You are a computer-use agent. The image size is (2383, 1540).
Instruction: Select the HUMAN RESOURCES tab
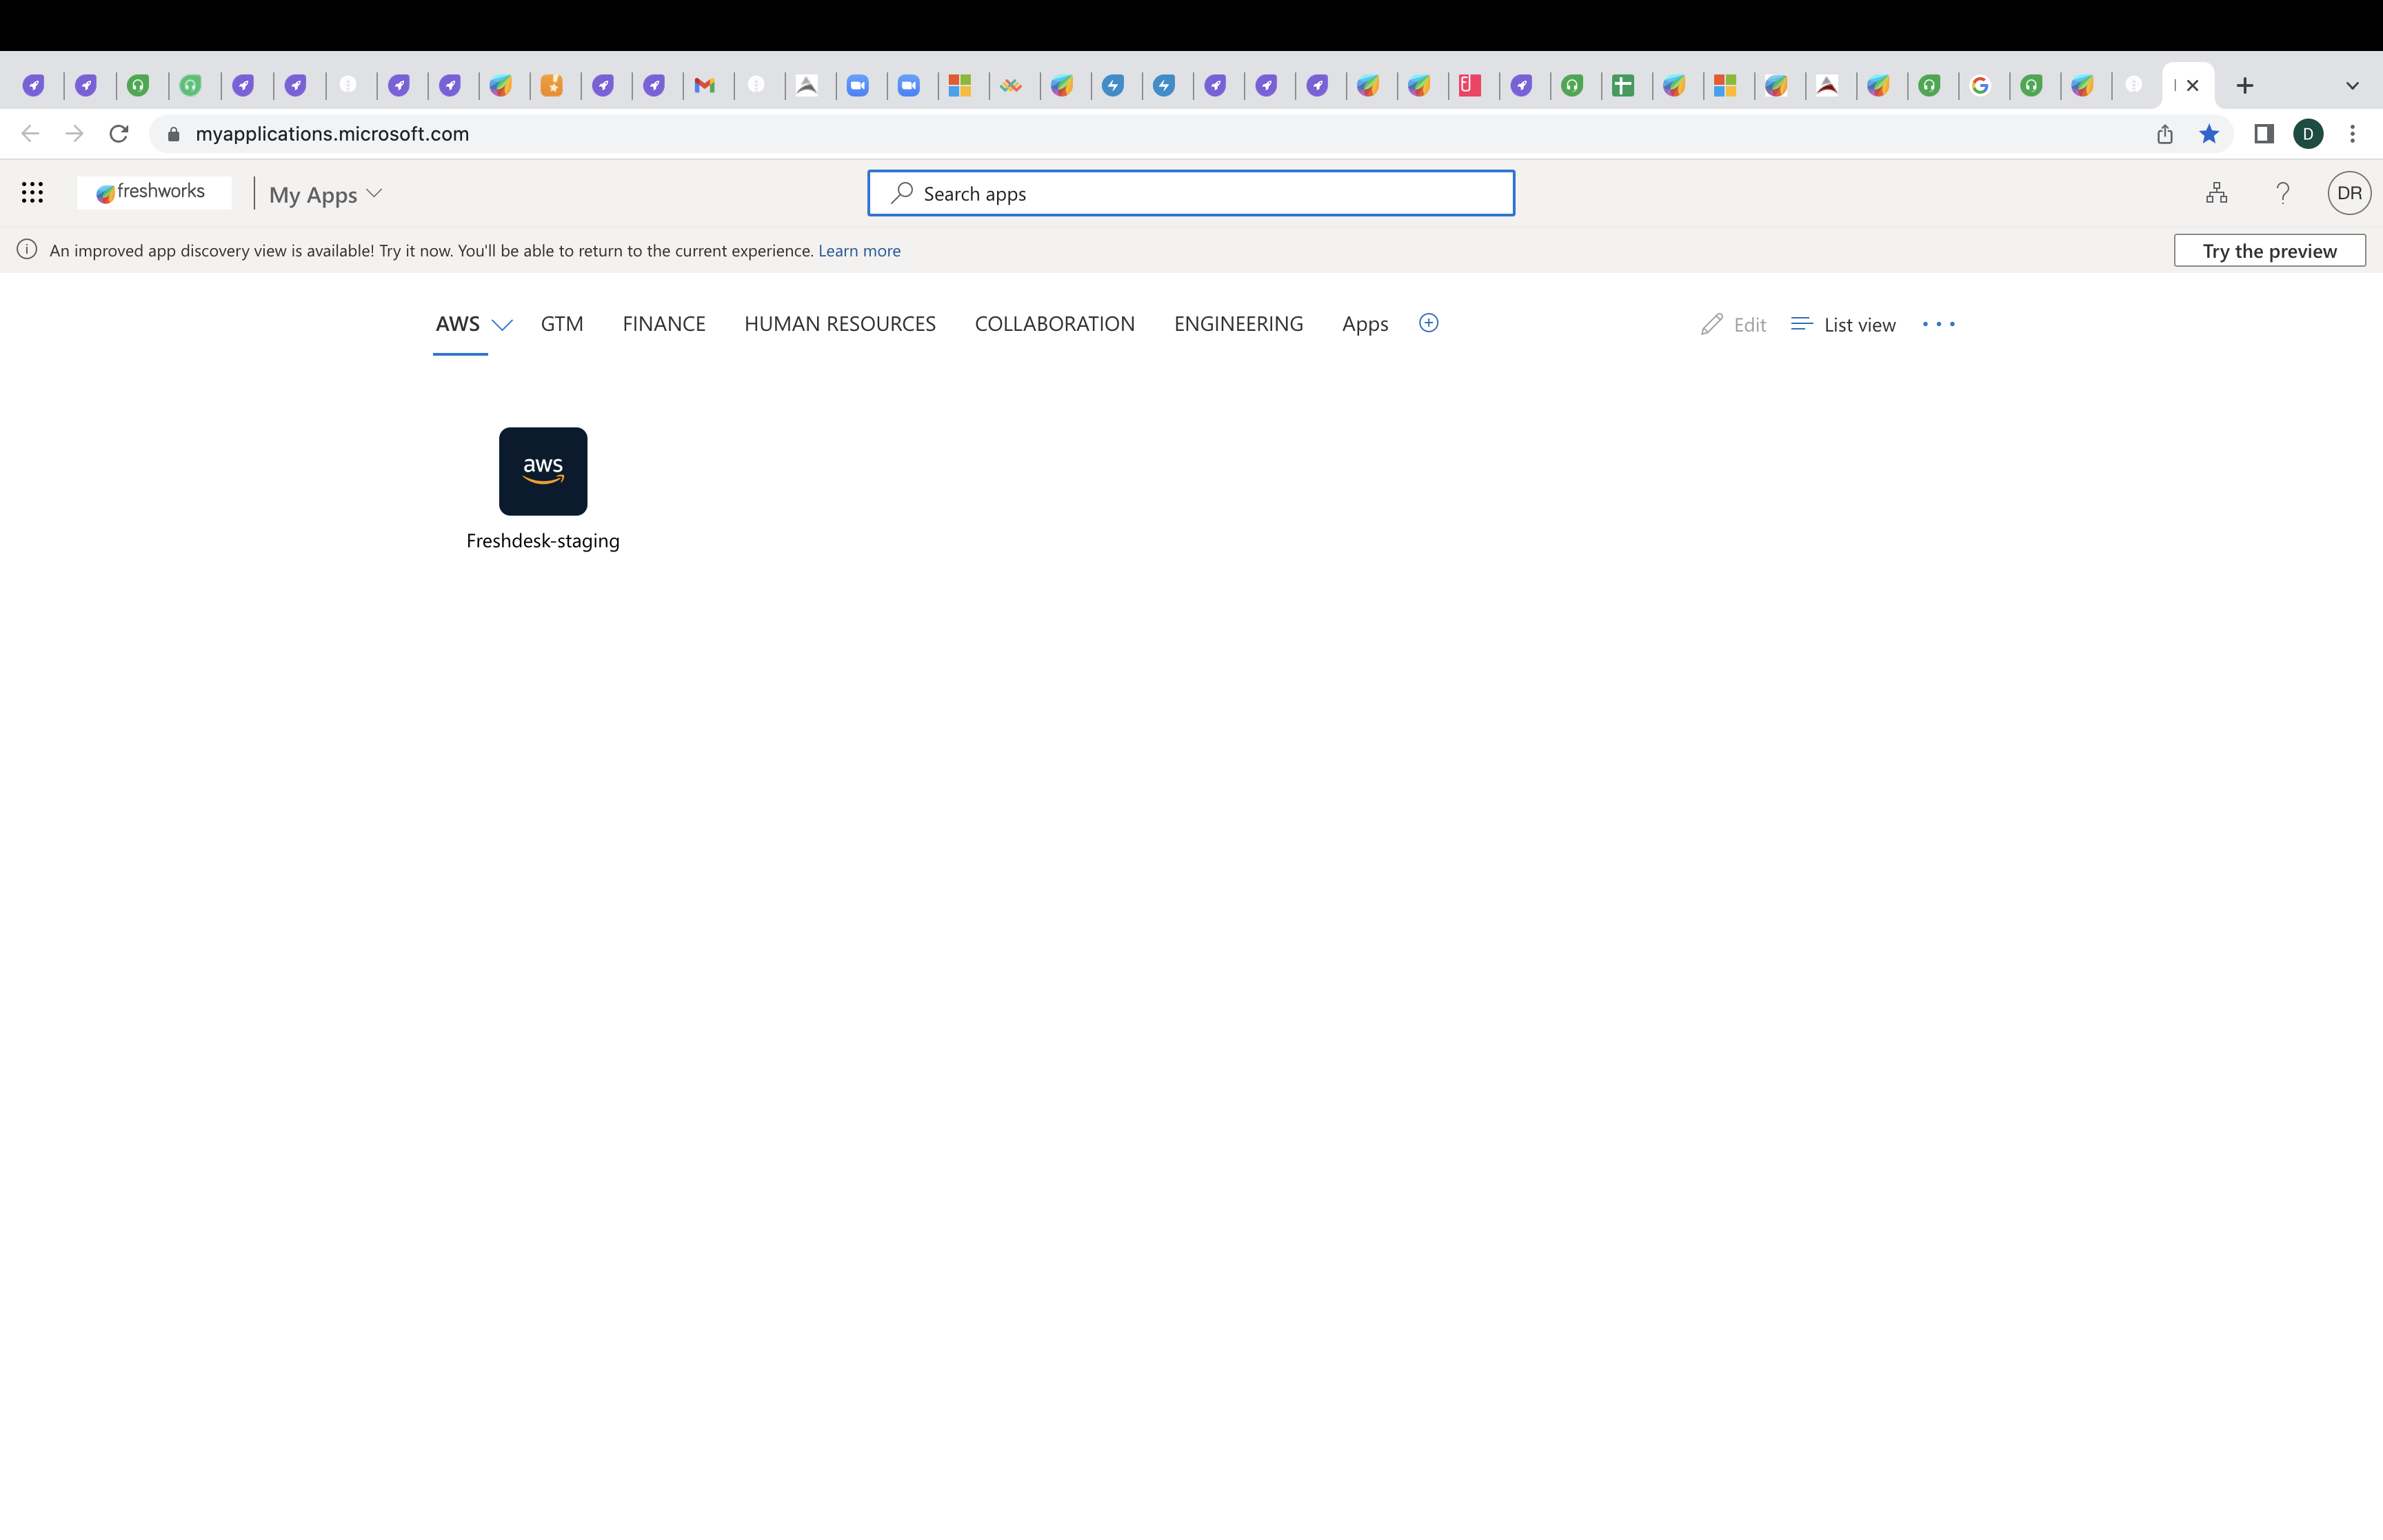point(840,324)
